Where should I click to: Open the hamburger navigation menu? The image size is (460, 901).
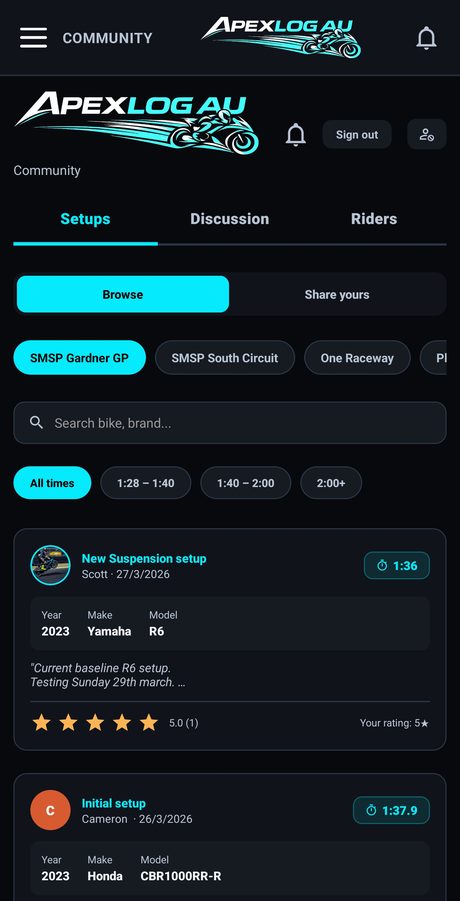(33, 38)
